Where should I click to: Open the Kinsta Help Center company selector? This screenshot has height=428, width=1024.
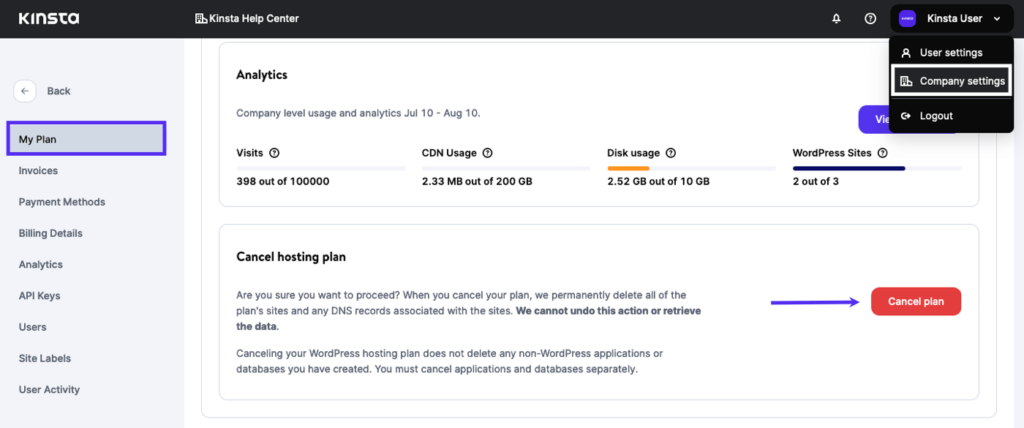[247, 19]
